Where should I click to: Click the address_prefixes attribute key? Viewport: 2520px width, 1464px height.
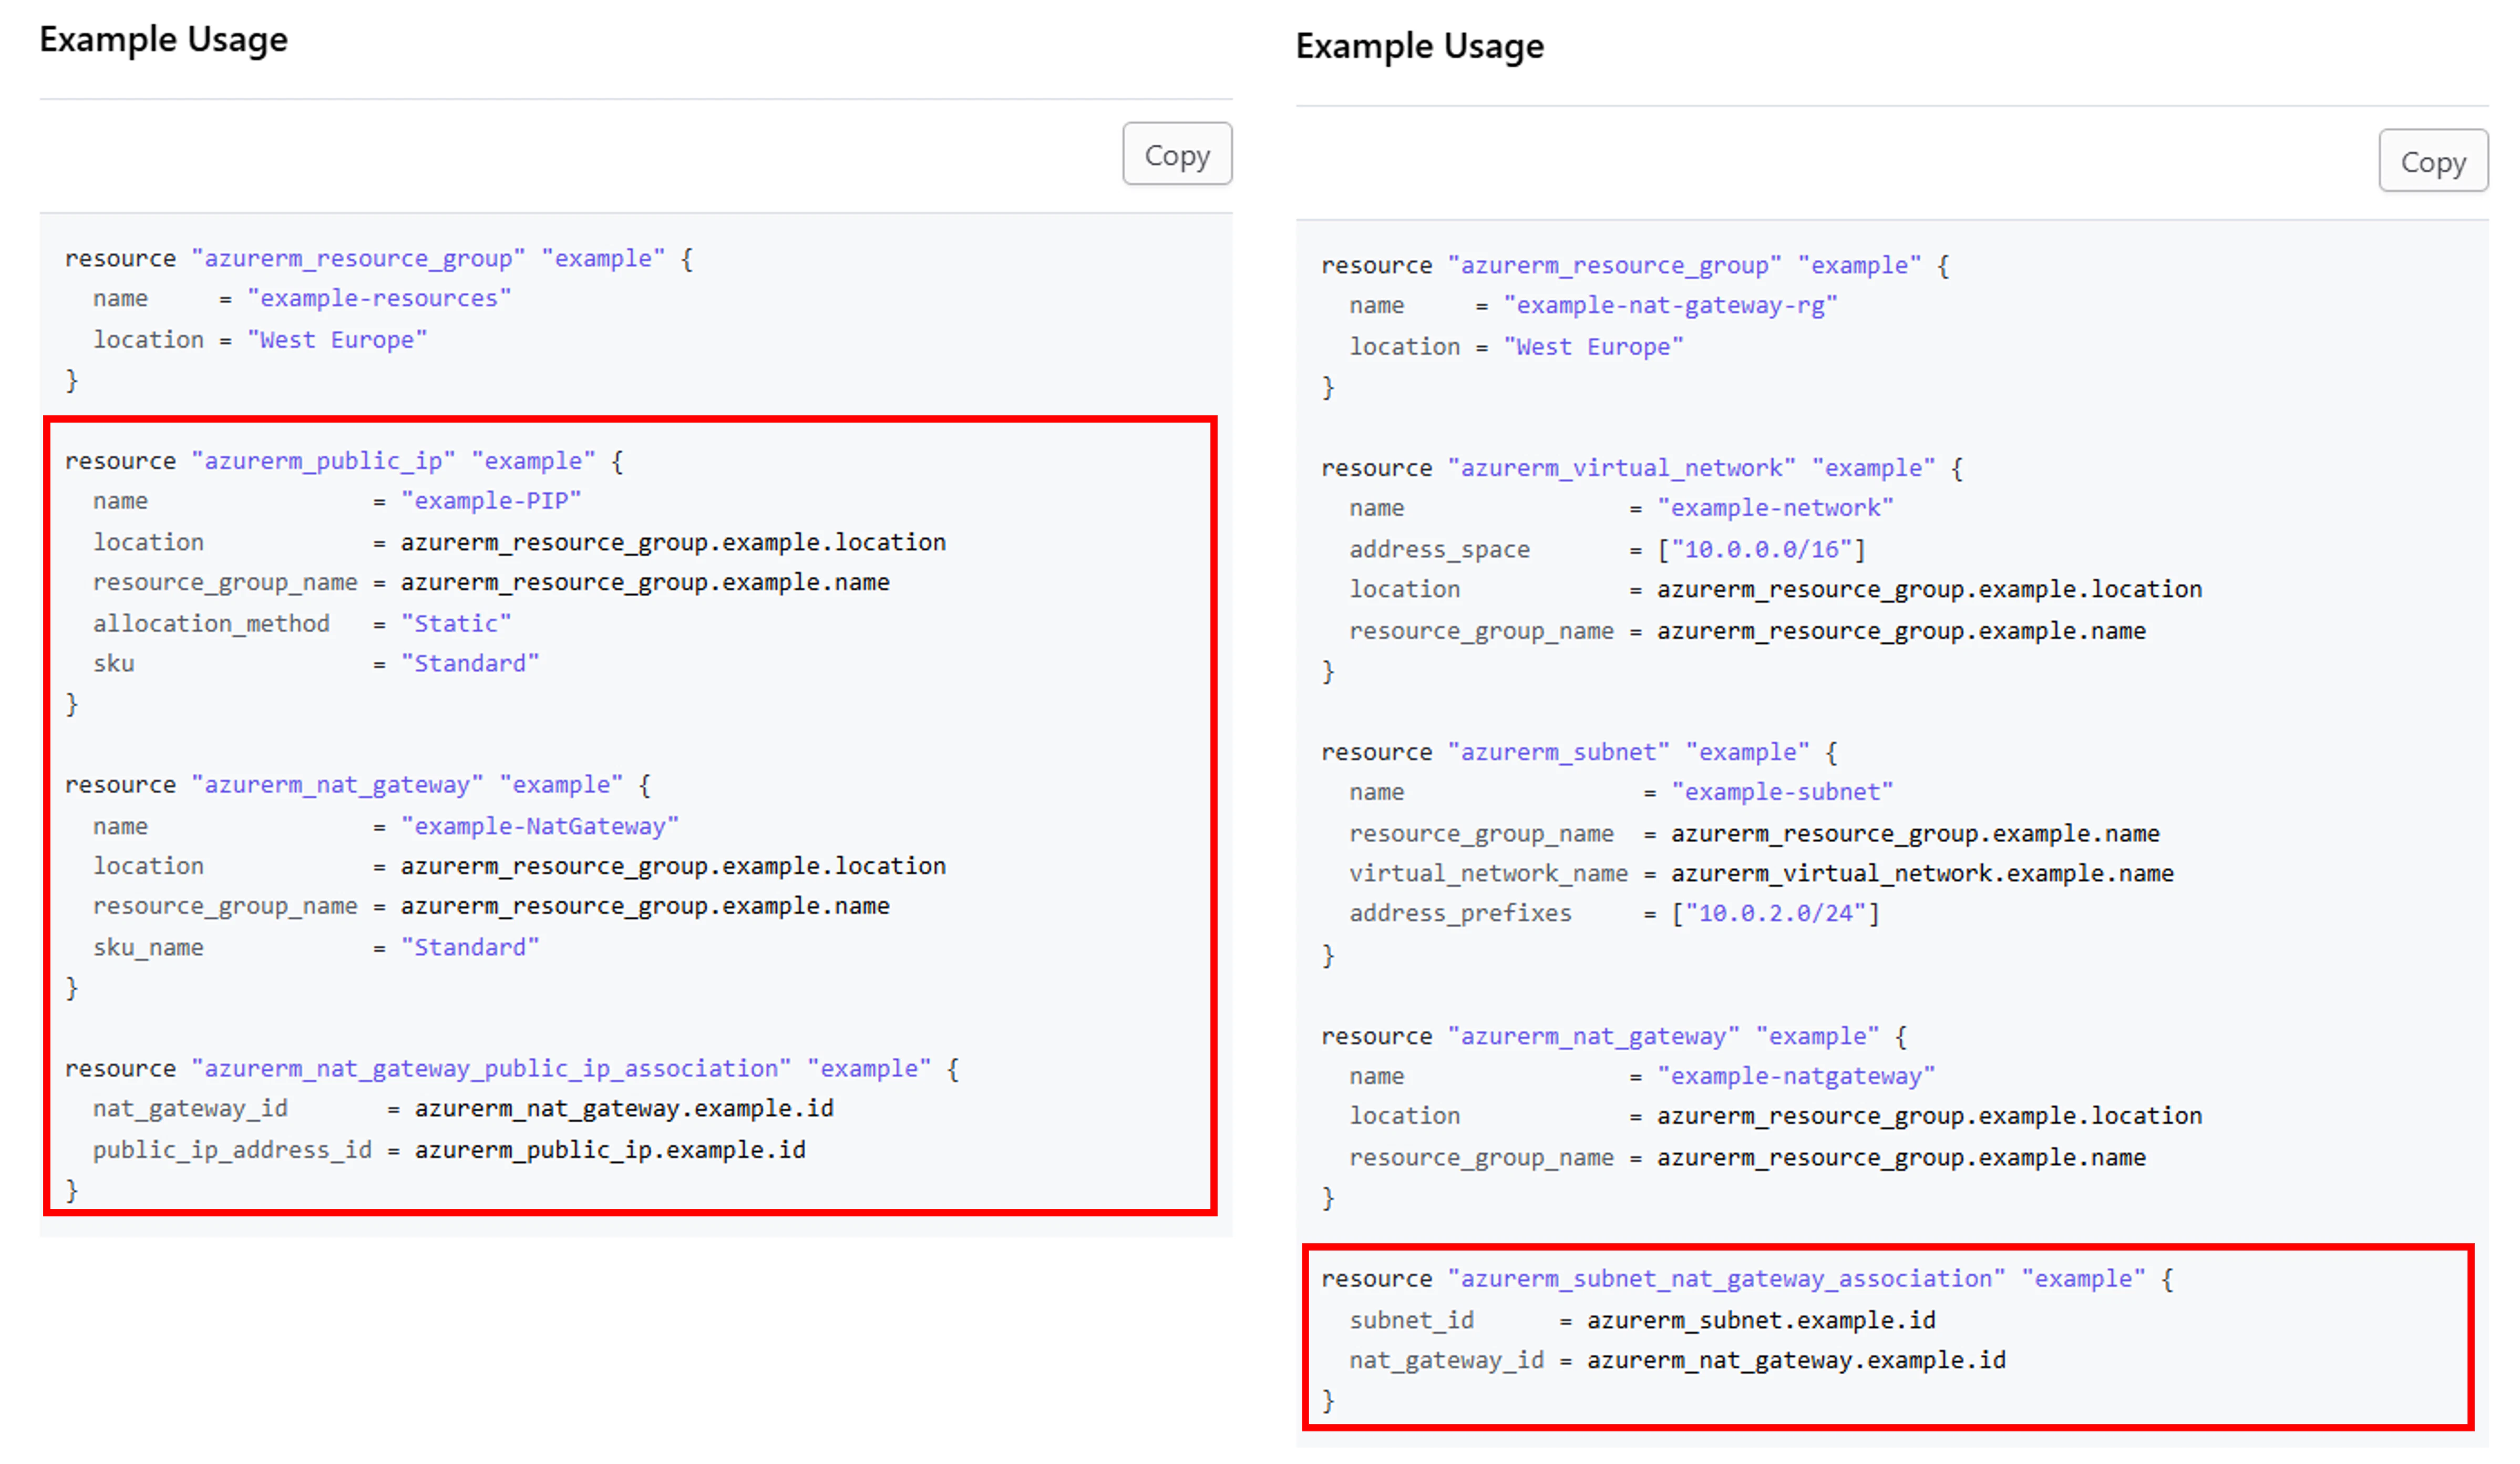[1460, 914]
